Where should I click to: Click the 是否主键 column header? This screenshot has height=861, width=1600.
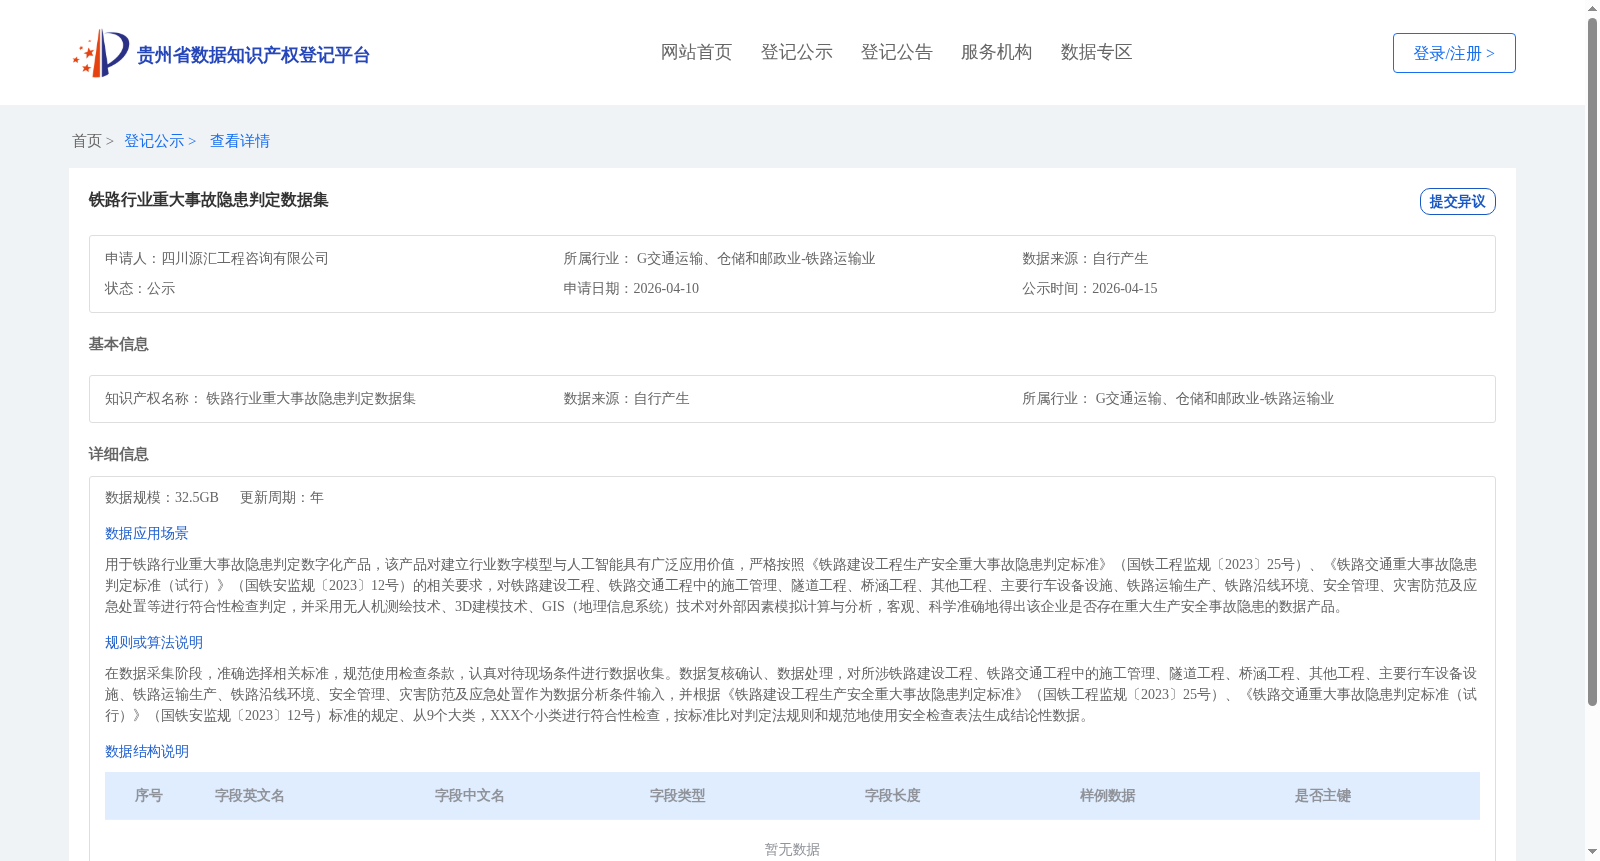1323,796
